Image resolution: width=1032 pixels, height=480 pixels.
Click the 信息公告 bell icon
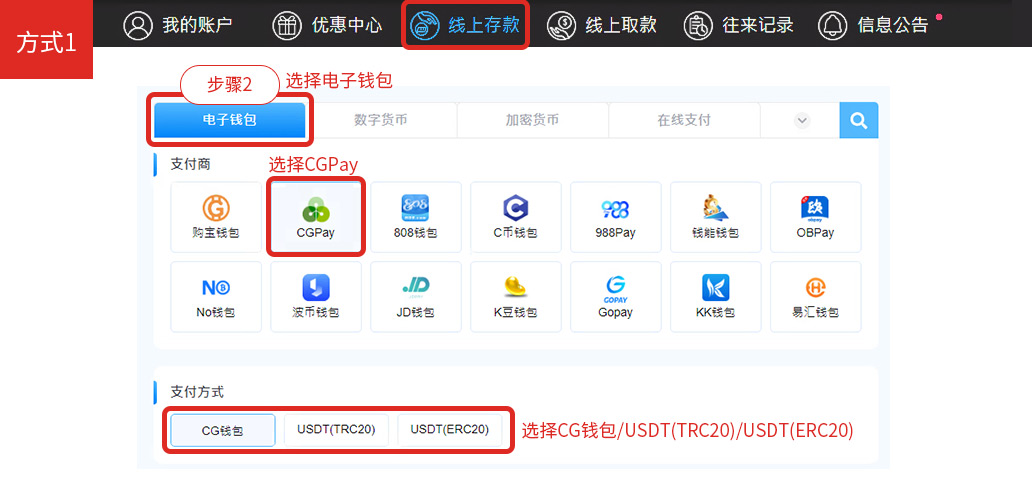[833, 26]
